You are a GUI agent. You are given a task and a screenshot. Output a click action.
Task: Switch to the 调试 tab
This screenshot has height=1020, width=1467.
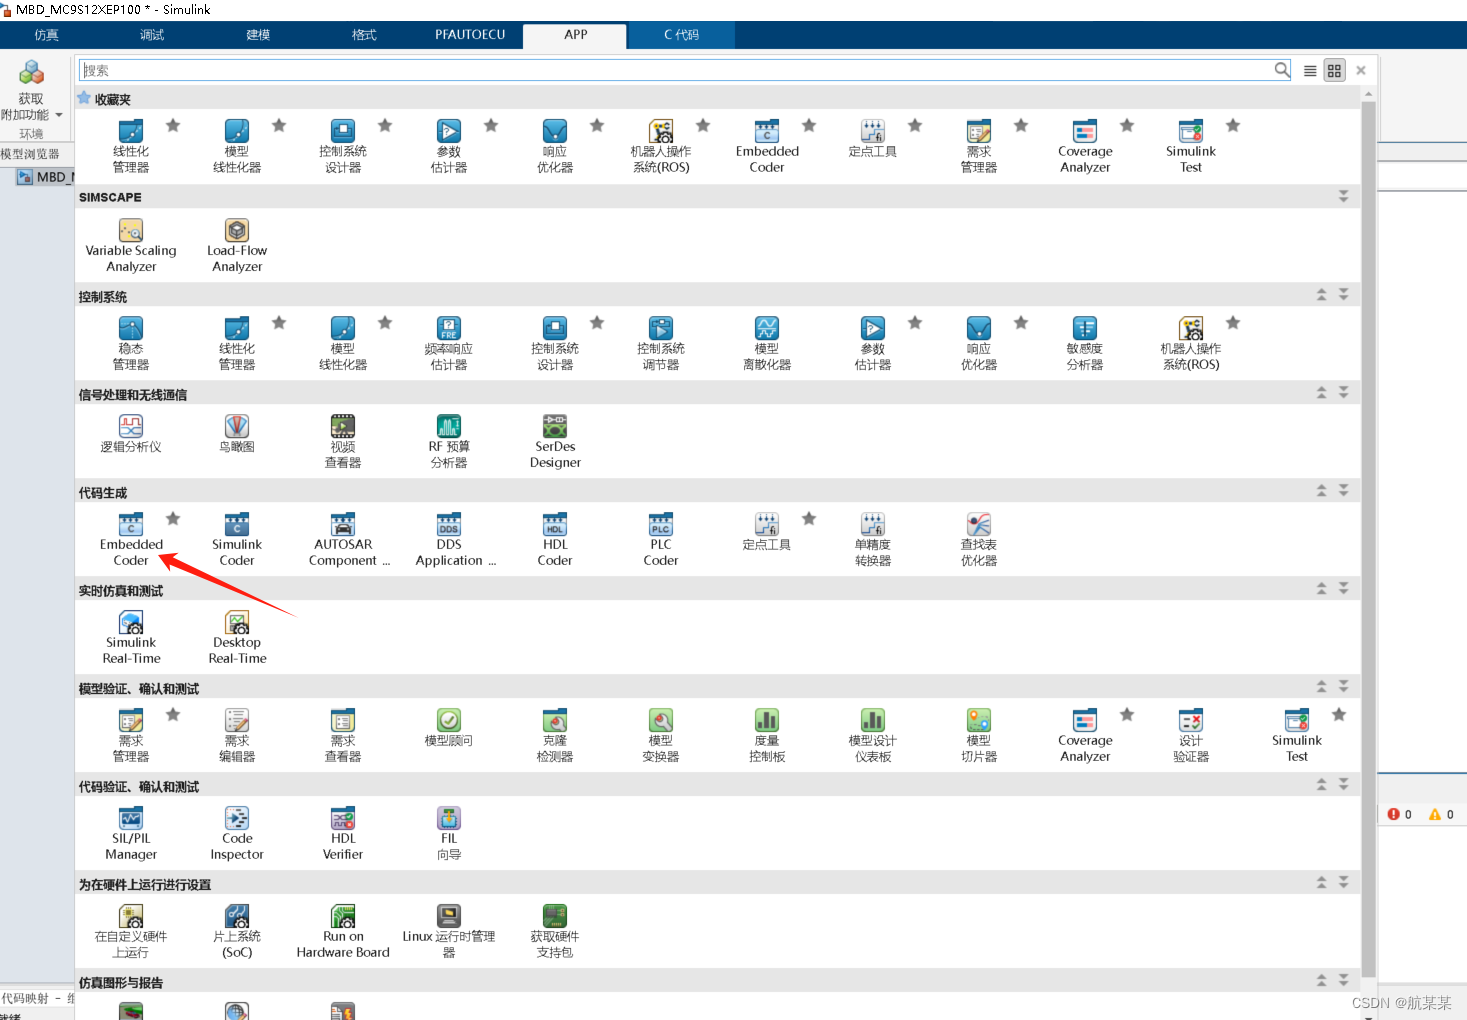(152, 35)
